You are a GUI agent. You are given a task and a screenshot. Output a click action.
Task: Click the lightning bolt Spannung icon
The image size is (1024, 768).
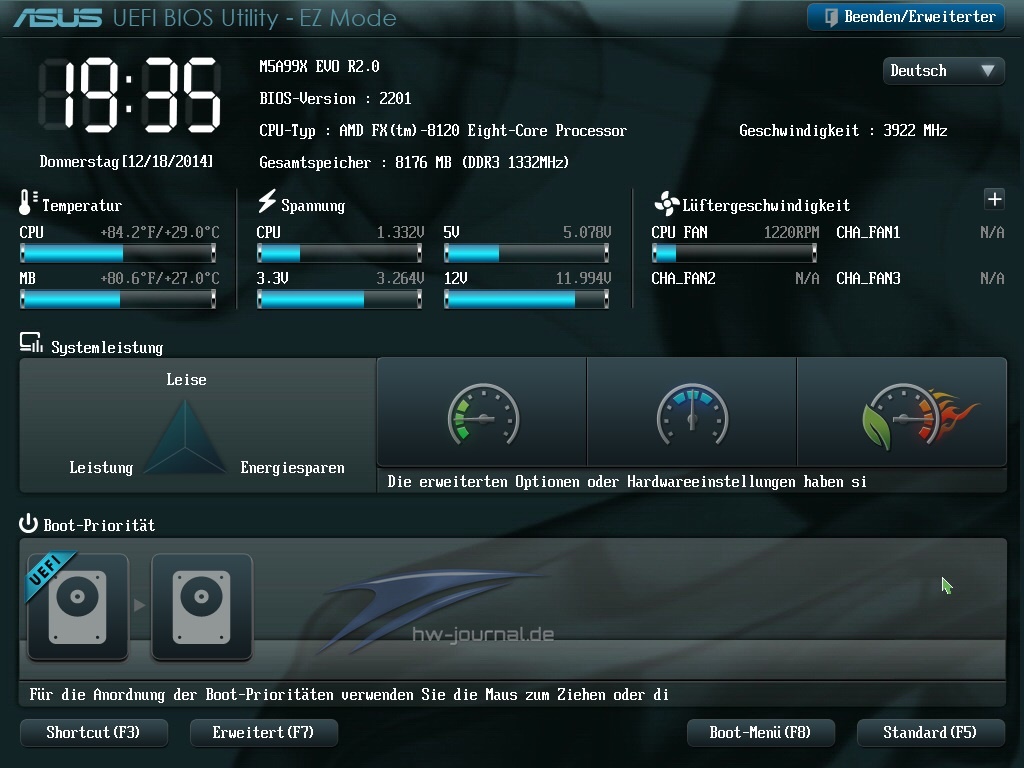pyautogui.click(x=266, y=202)
